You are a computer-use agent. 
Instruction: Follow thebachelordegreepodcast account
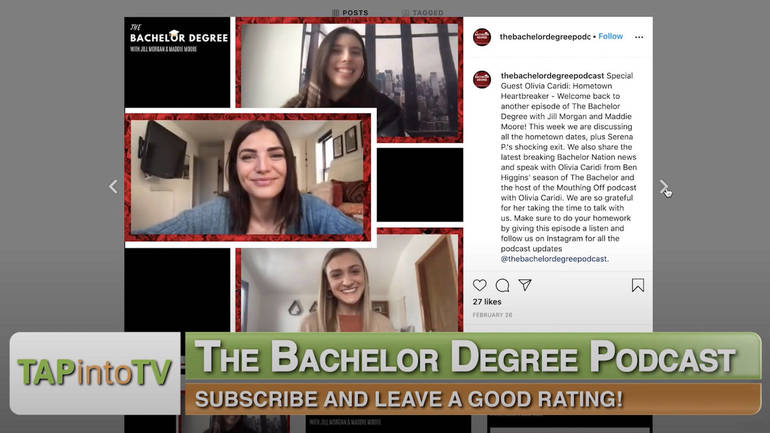(x=610, y=36)
